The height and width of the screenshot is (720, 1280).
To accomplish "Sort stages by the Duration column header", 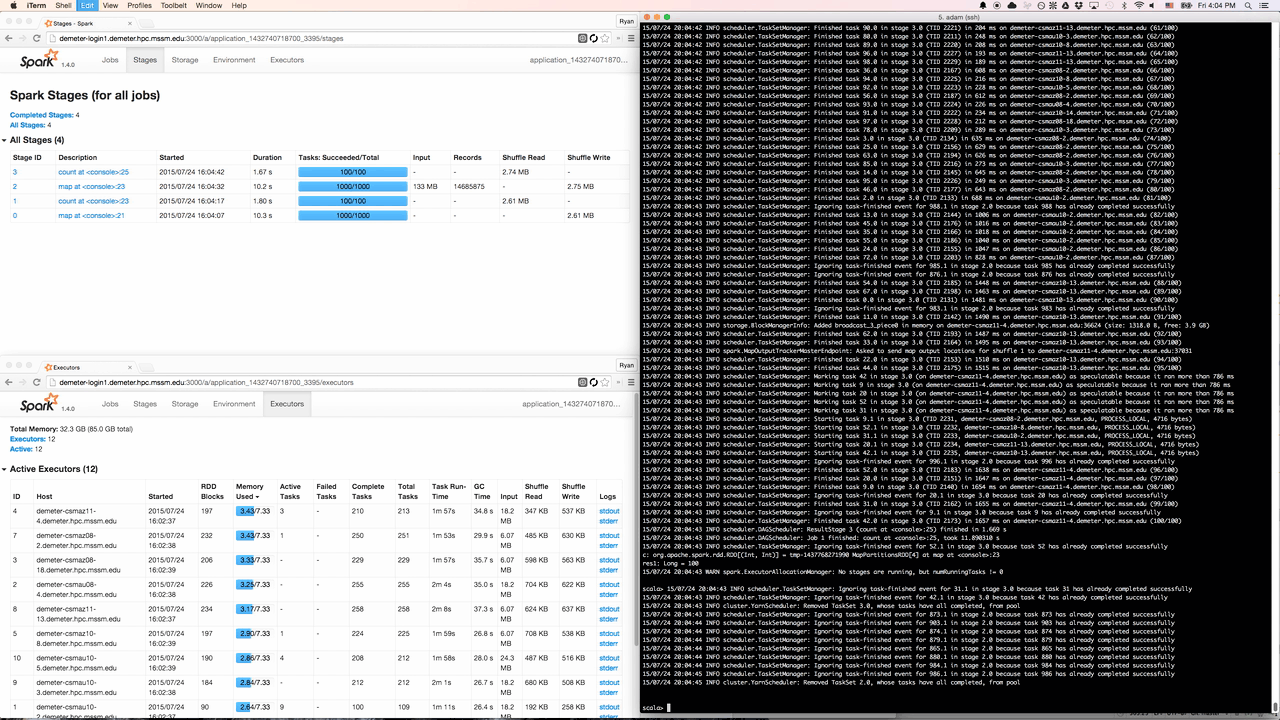I will 267,157.
